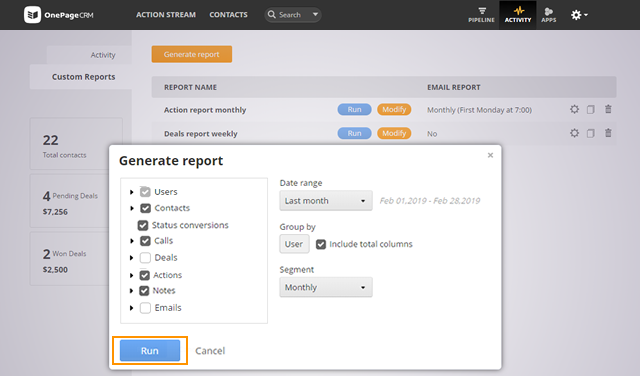Expand the Users tree node

tap(131, 192)
